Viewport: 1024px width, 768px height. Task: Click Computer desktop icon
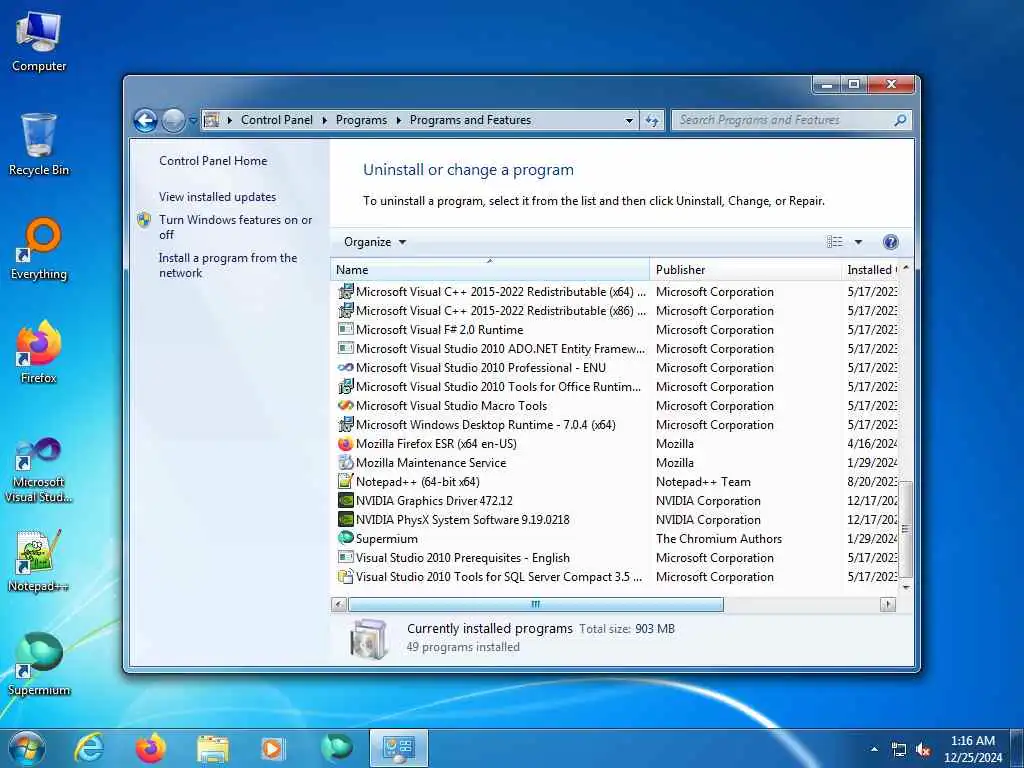click(39, 42)
